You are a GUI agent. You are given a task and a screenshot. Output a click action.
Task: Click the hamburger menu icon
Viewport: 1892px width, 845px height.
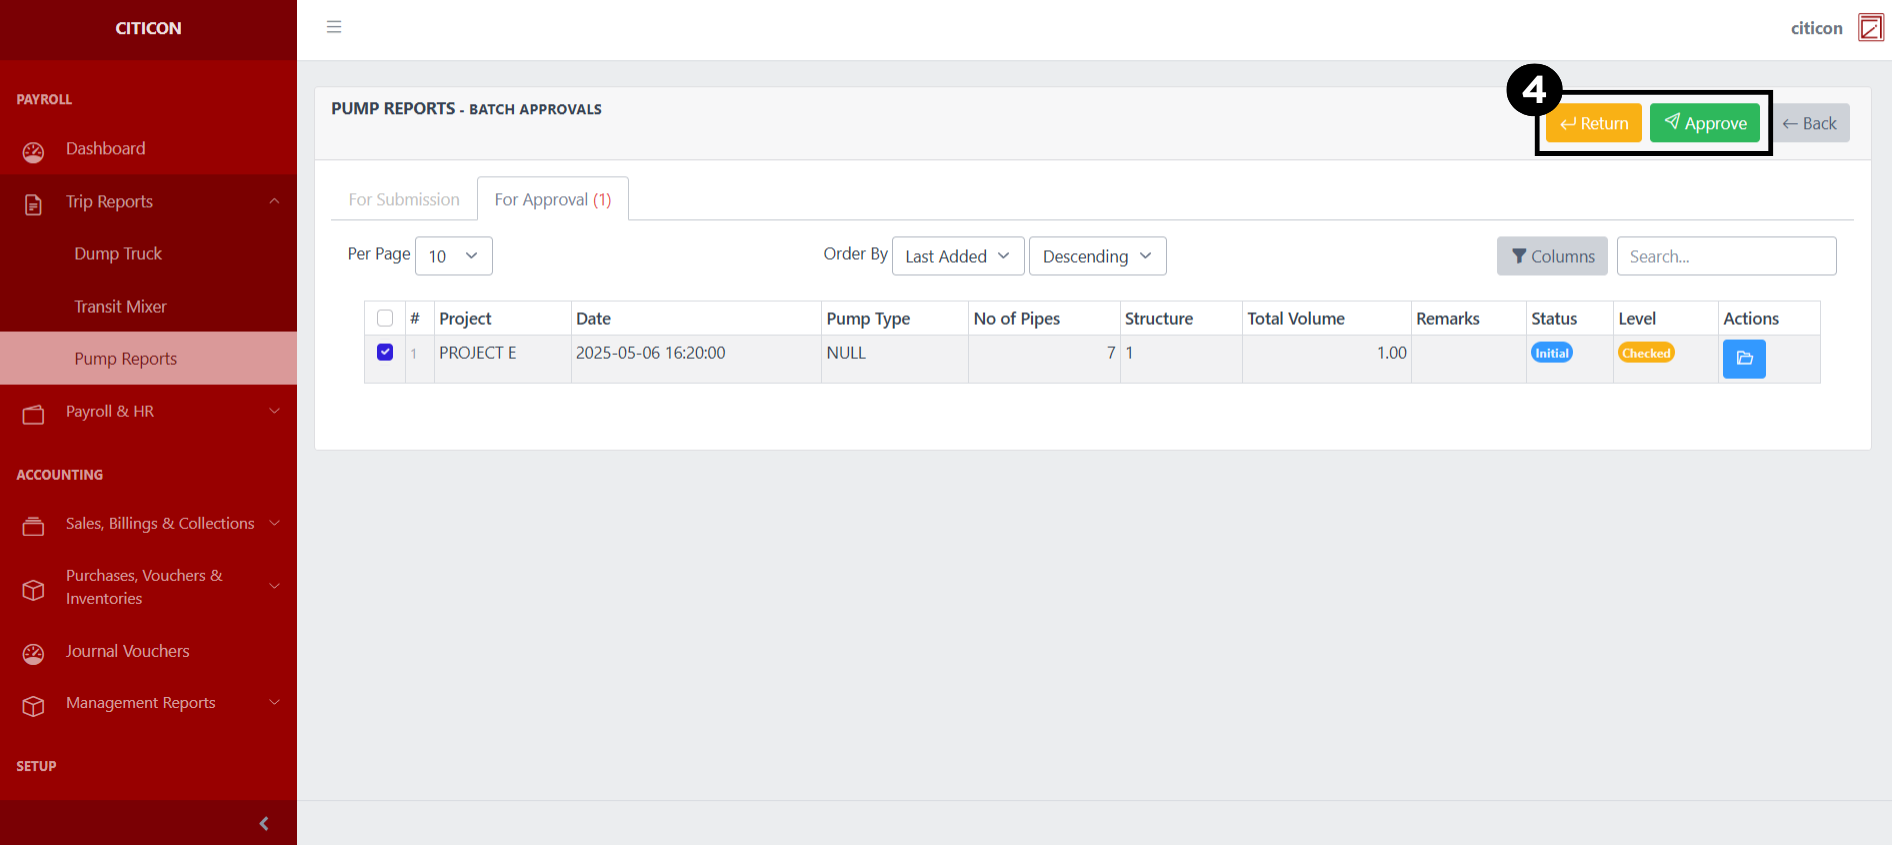[x=334, y=27]
